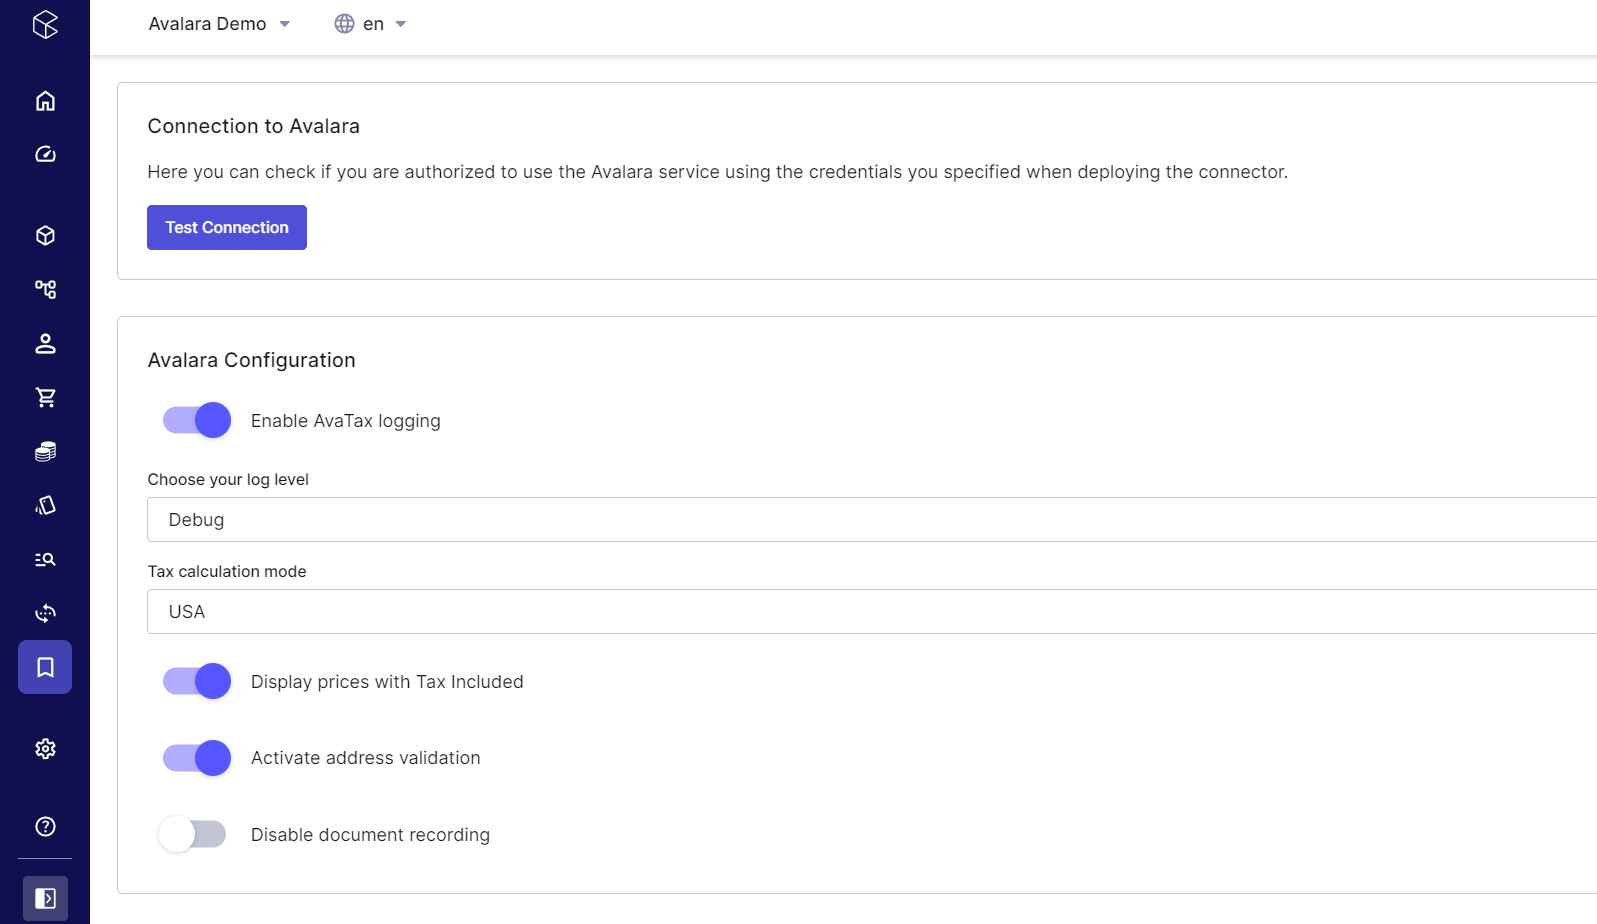Image resolution: width=1597 pixels, height=924 pixels.
Task: Open the log level dropdown showing Debug
Action: 872,520
